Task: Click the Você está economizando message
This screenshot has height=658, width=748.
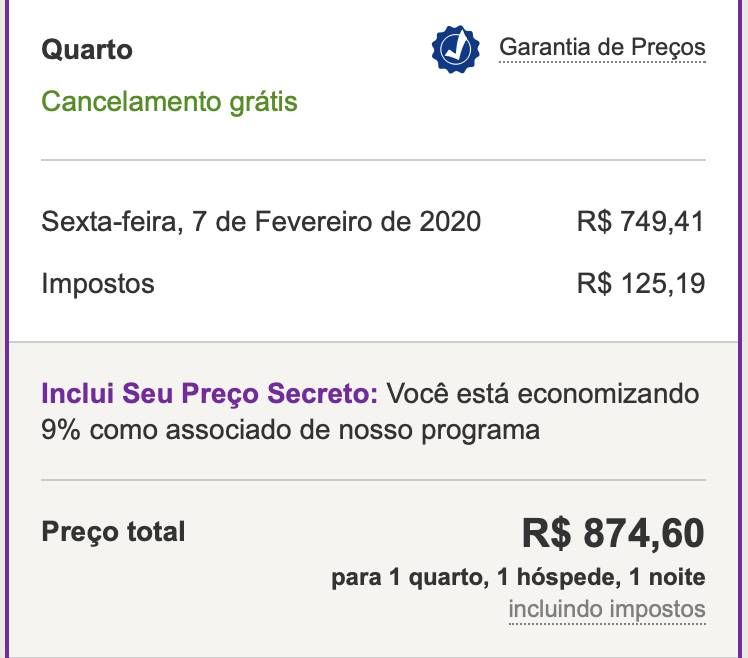Action: pyautogui.click(x=542, y=394)
